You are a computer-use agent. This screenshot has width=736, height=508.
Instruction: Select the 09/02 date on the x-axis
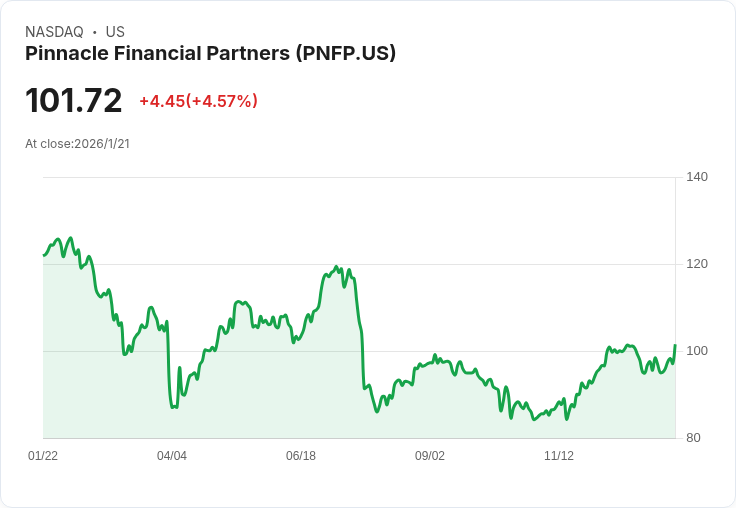coord(430,456)
